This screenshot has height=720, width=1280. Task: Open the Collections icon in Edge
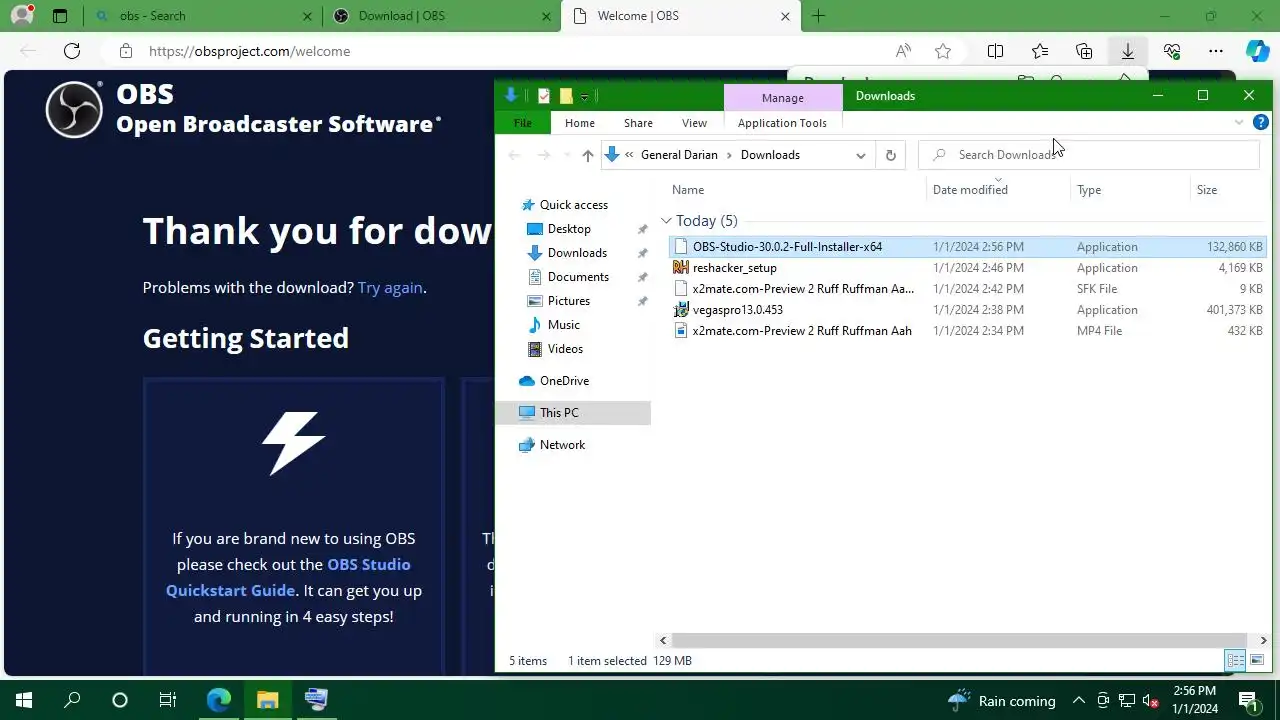1084,51
